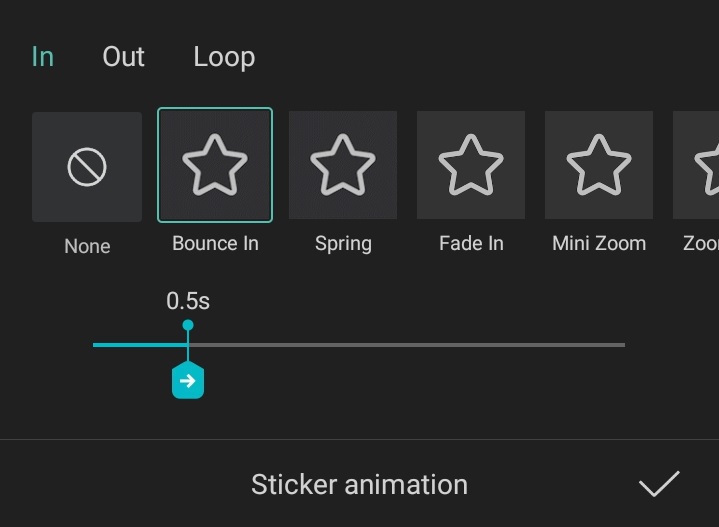Open the Out animation tab
Image resolution: width=719 pixels, height=527 pixels.
[x=124, y=57]
